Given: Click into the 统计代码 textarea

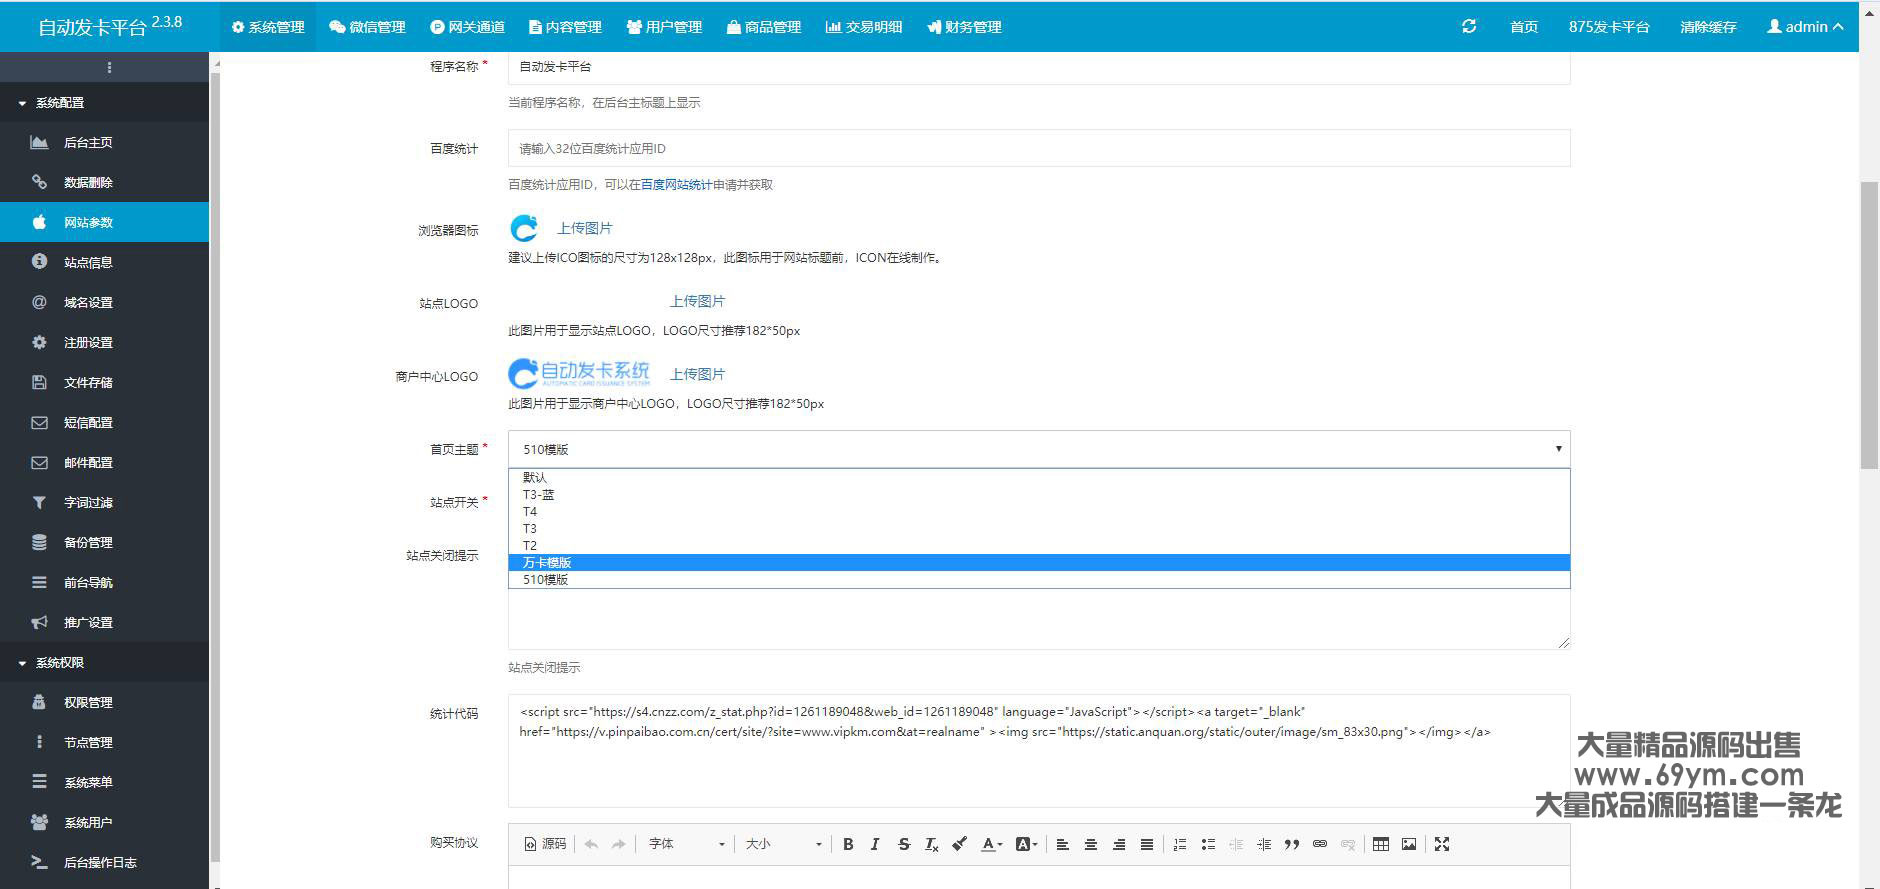Looking at the screenshot, I should tap(1039, 750).
